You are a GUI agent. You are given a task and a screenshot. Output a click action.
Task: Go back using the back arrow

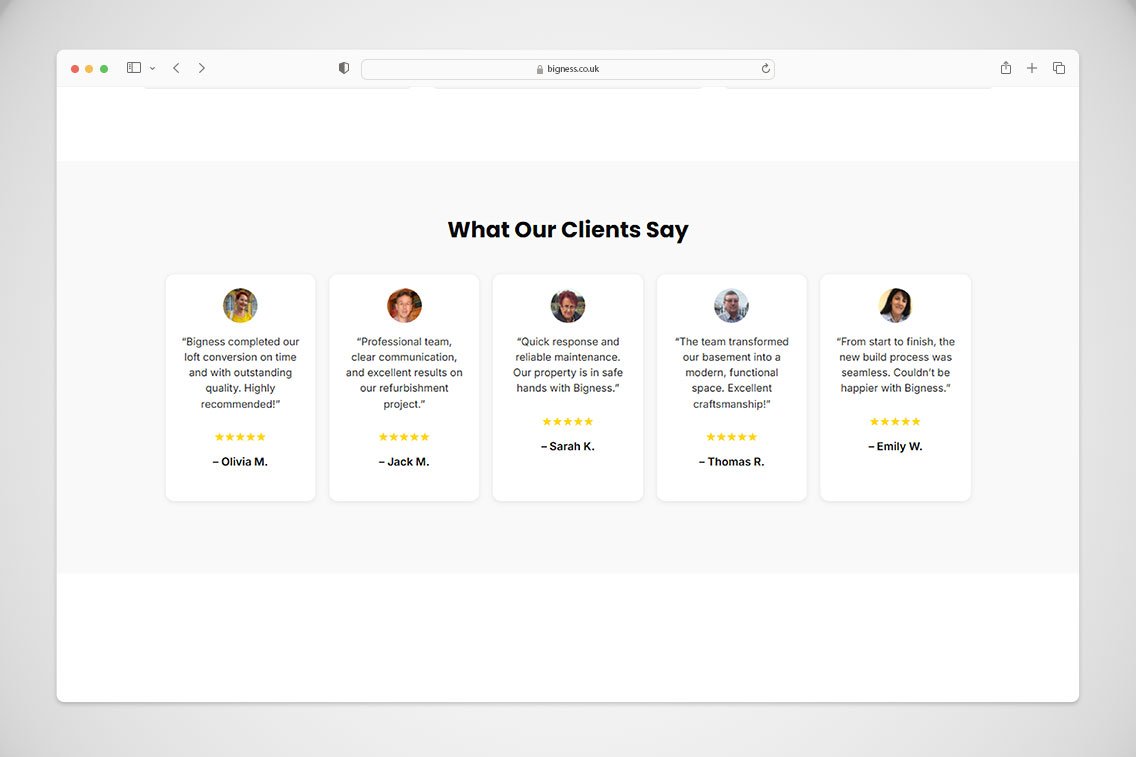[x=176, y=68]
